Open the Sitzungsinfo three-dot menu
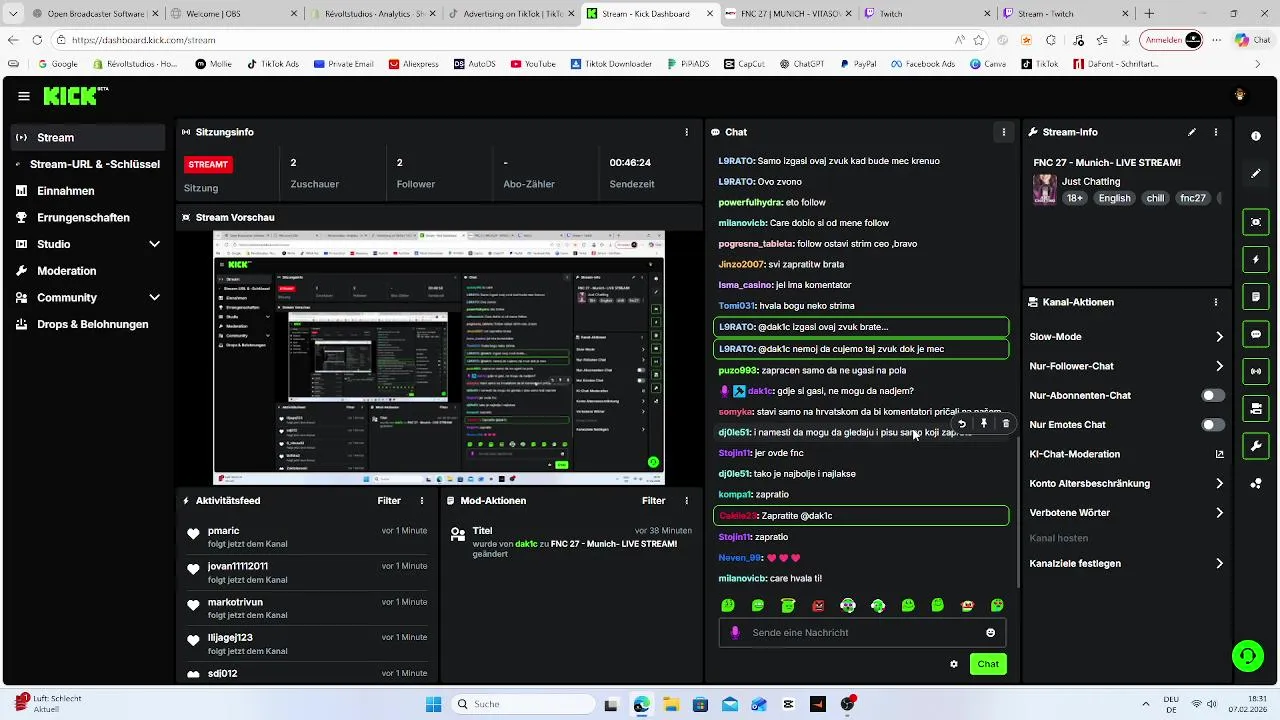The width and height of the screenshot is (1280, 720). pyautogui.click(x=686, y=132)
